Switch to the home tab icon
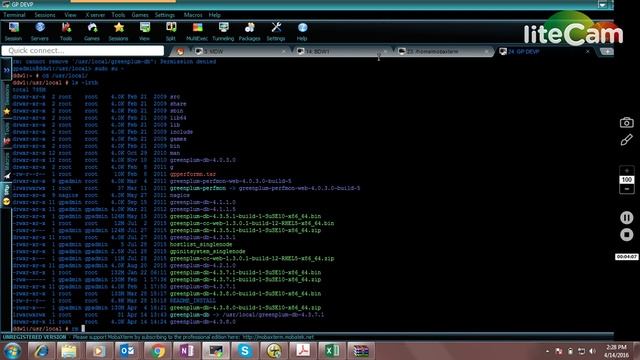Viewport: 640px width, 360px height. pyautogui.click(x=180, y=51)
